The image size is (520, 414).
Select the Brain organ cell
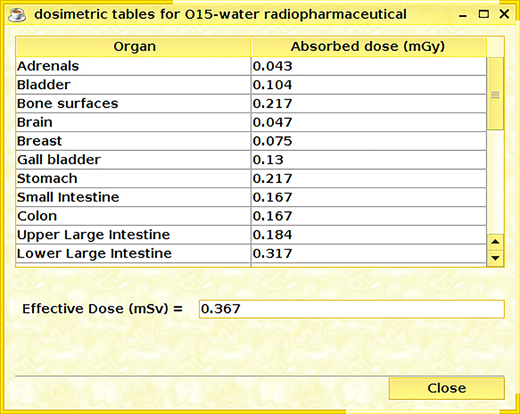[x=133, y=122]
